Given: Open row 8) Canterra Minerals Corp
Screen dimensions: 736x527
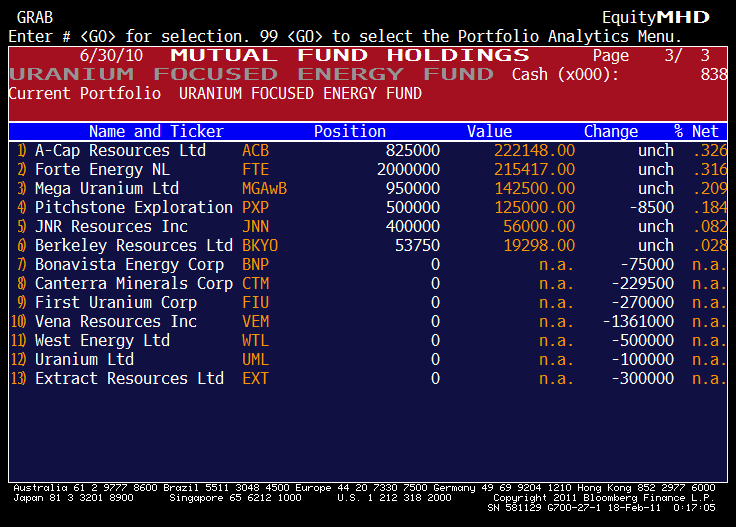Looking at the screenshot, I should [x=368, y=283].
